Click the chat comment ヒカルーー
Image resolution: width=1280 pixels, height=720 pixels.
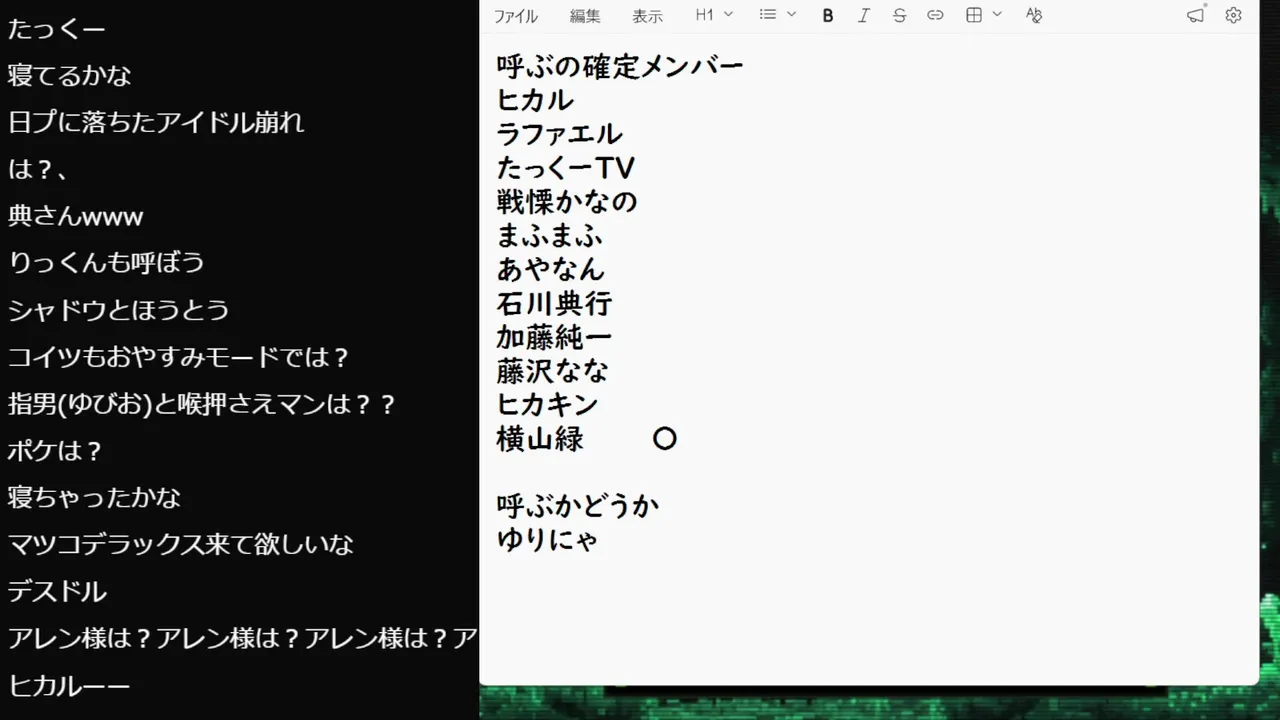69,685
